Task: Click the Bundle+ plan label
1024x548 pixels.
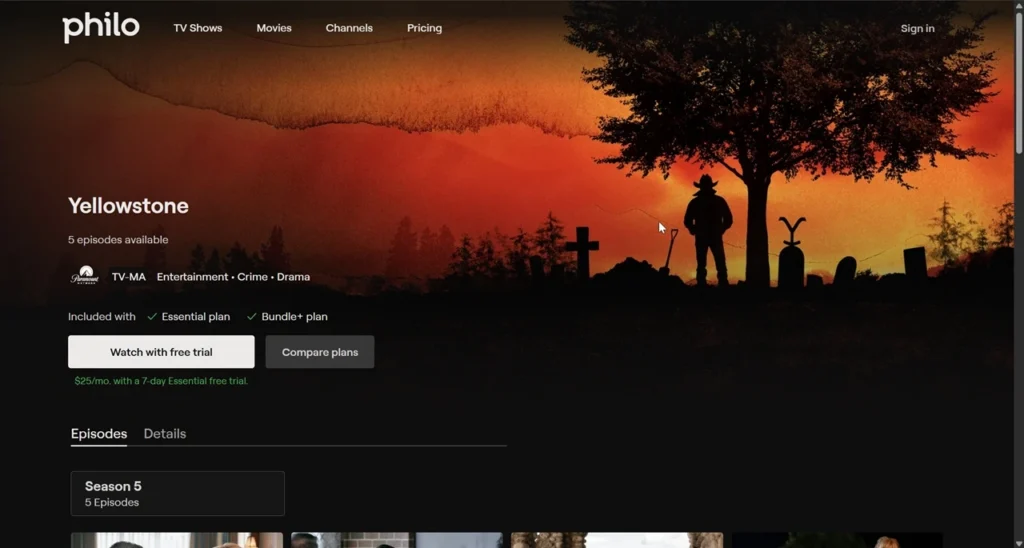Action: [x=295, y=317]
